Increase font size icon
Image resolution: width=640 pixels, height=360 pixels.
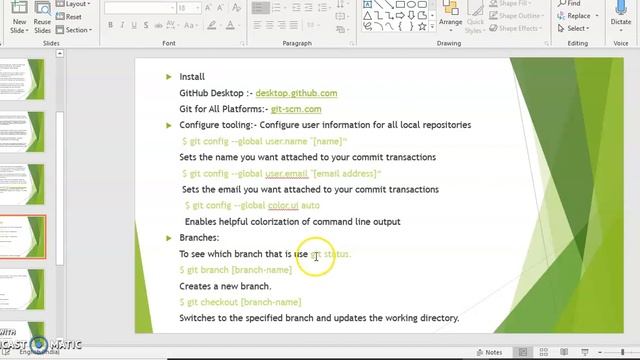[209, 8]
